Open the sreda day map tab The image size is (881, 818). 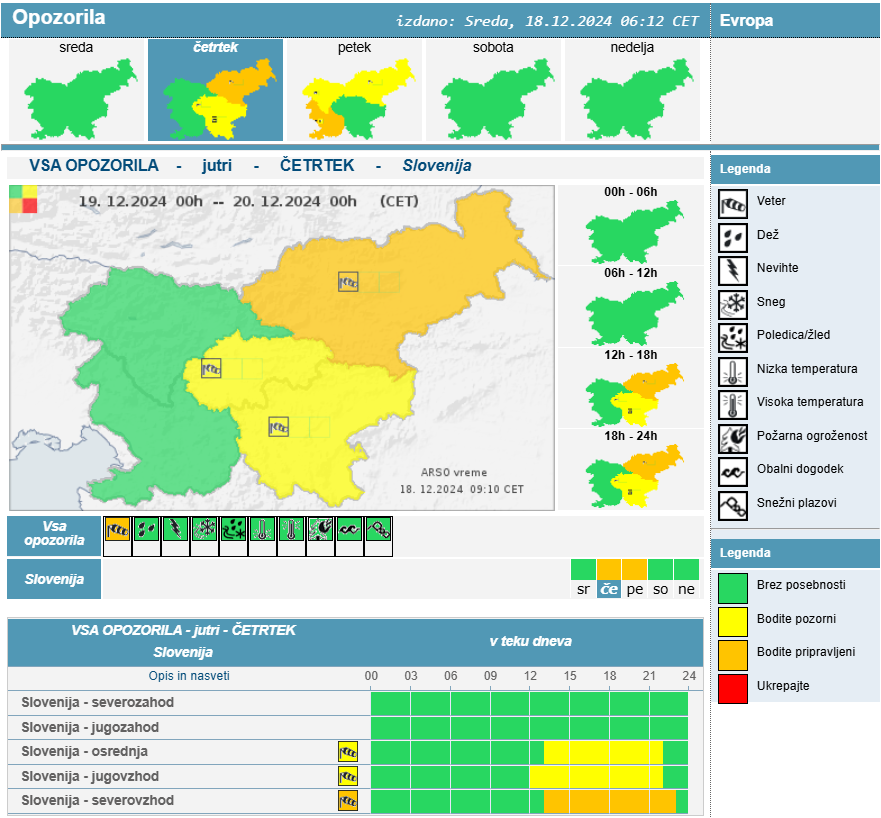point(76,91)
